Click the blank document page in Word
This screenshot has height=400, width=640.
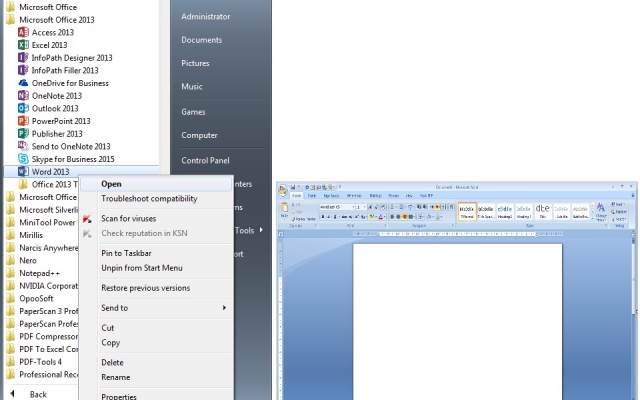(x=458, y=322)
